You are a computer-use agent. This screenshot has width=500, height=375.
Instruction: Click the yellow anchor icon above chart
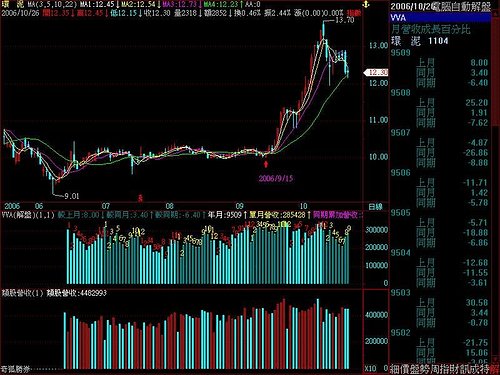(x=366, y=4)
